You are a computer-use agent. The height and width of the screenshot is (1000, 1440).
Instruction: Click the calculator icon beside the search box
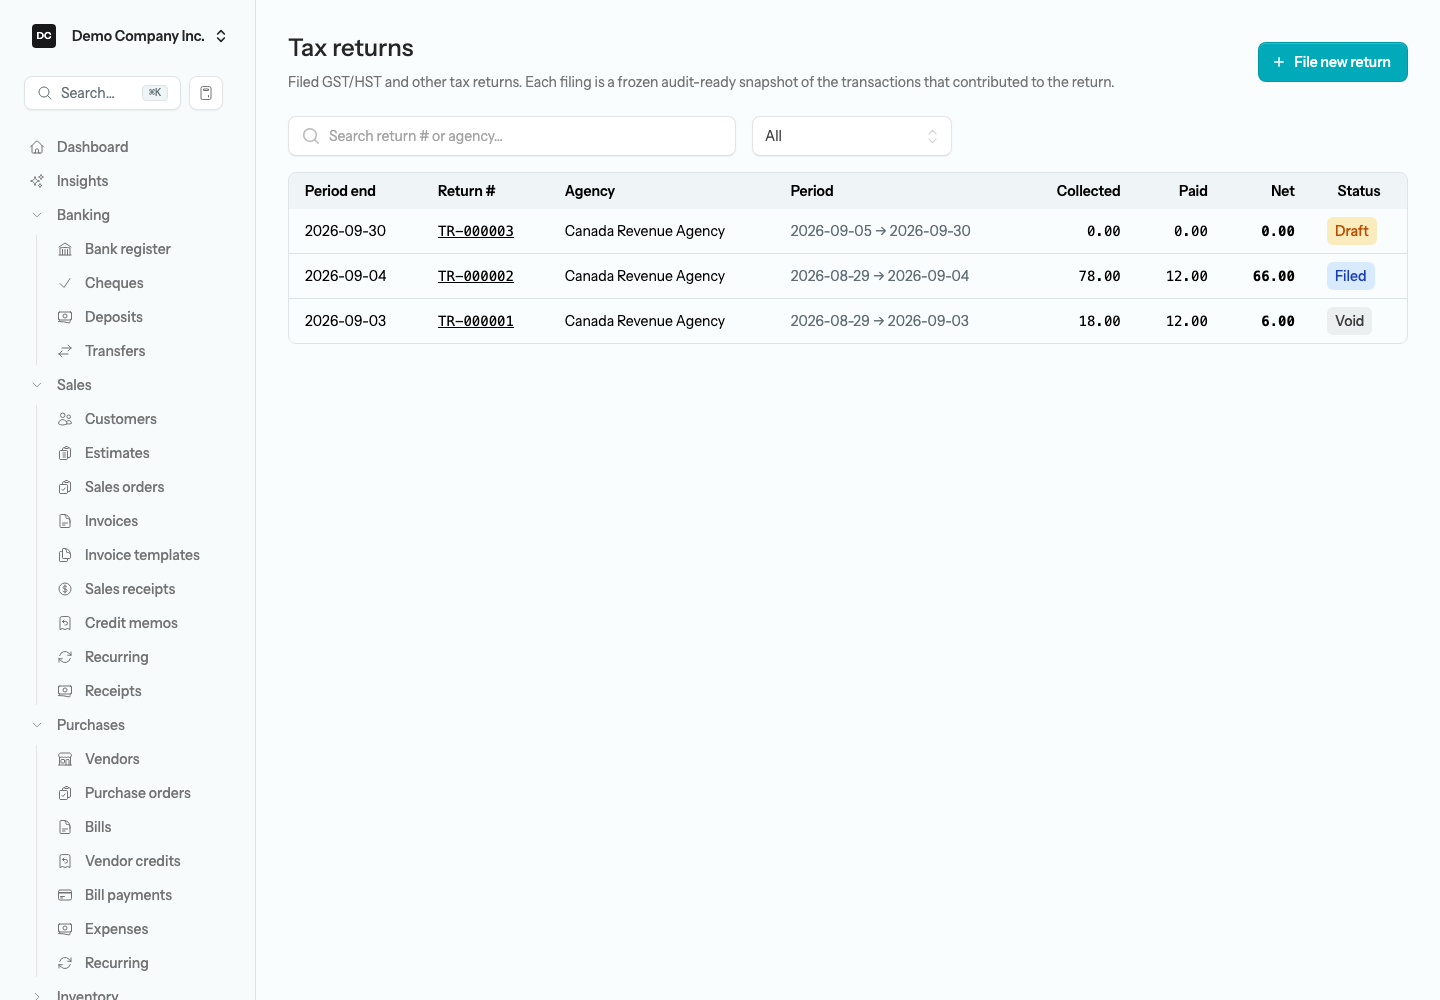click(206, 93)
